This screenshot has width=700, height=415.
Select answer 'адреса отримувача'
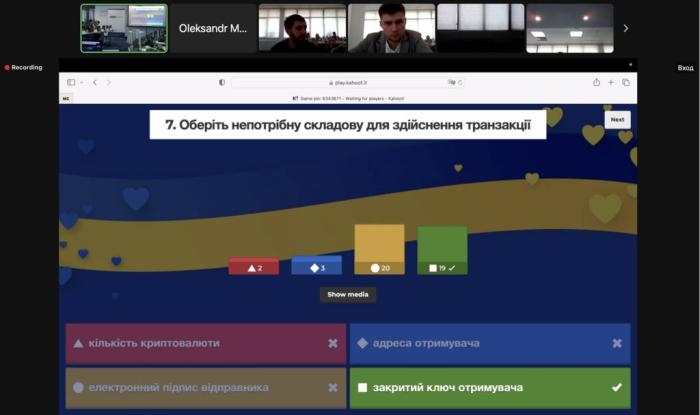[490, 344]
